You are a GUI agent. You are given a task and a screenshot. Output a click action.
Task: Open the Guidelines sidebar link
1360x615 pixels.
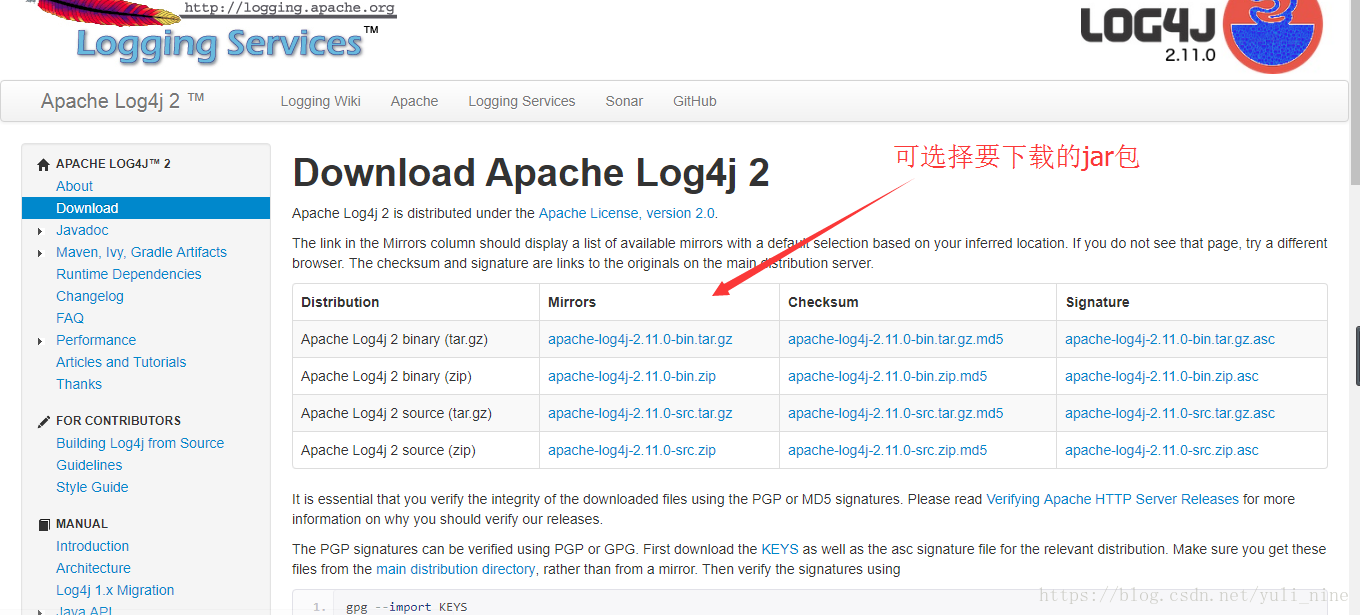89,465
